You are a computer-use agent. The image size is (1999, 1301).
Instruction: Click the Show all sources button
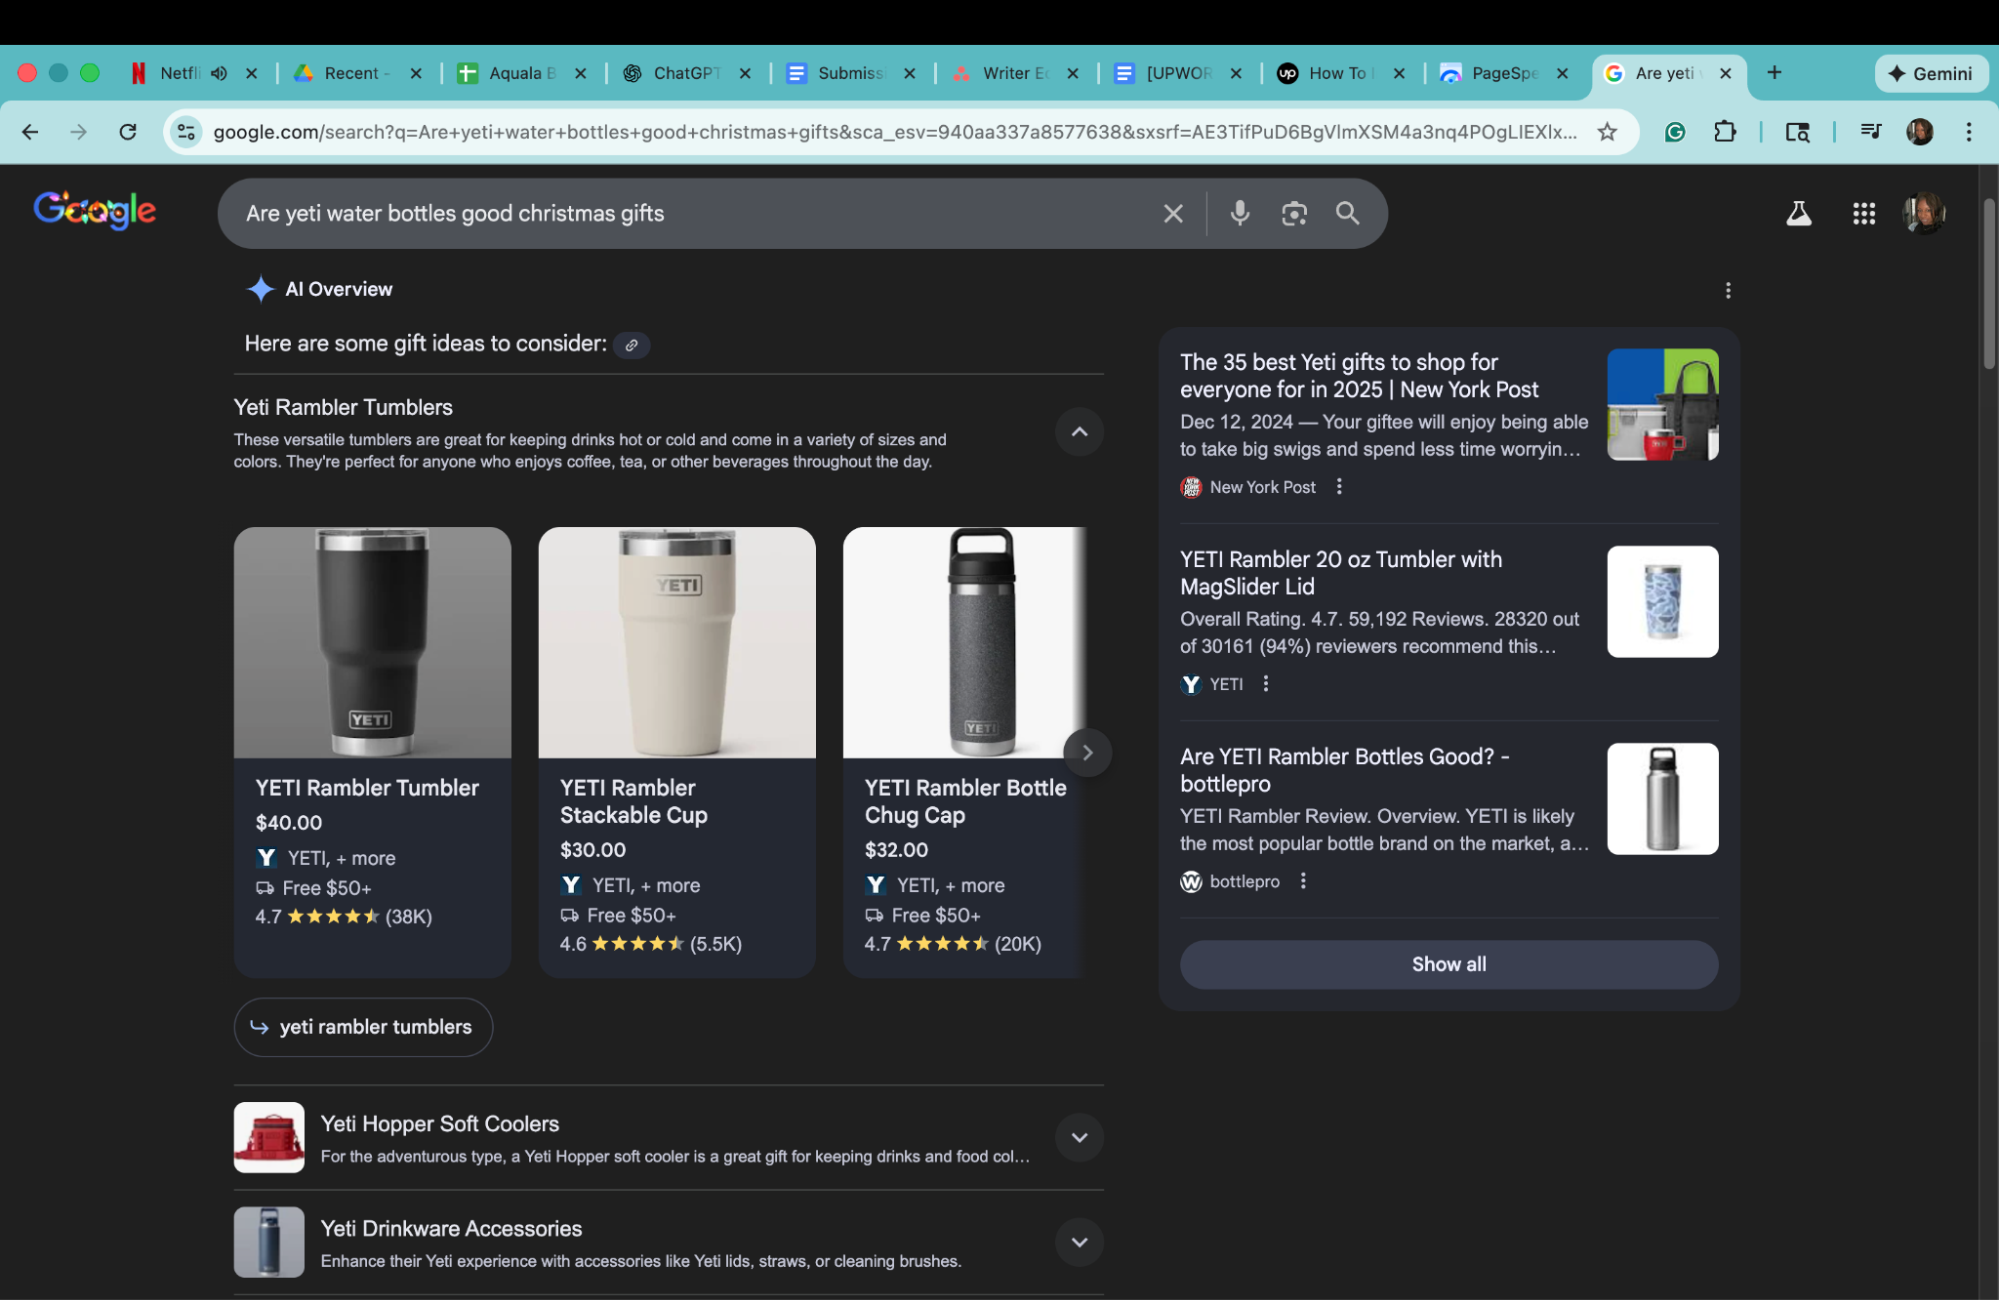pyautogui.click(x=1449, y=965)
